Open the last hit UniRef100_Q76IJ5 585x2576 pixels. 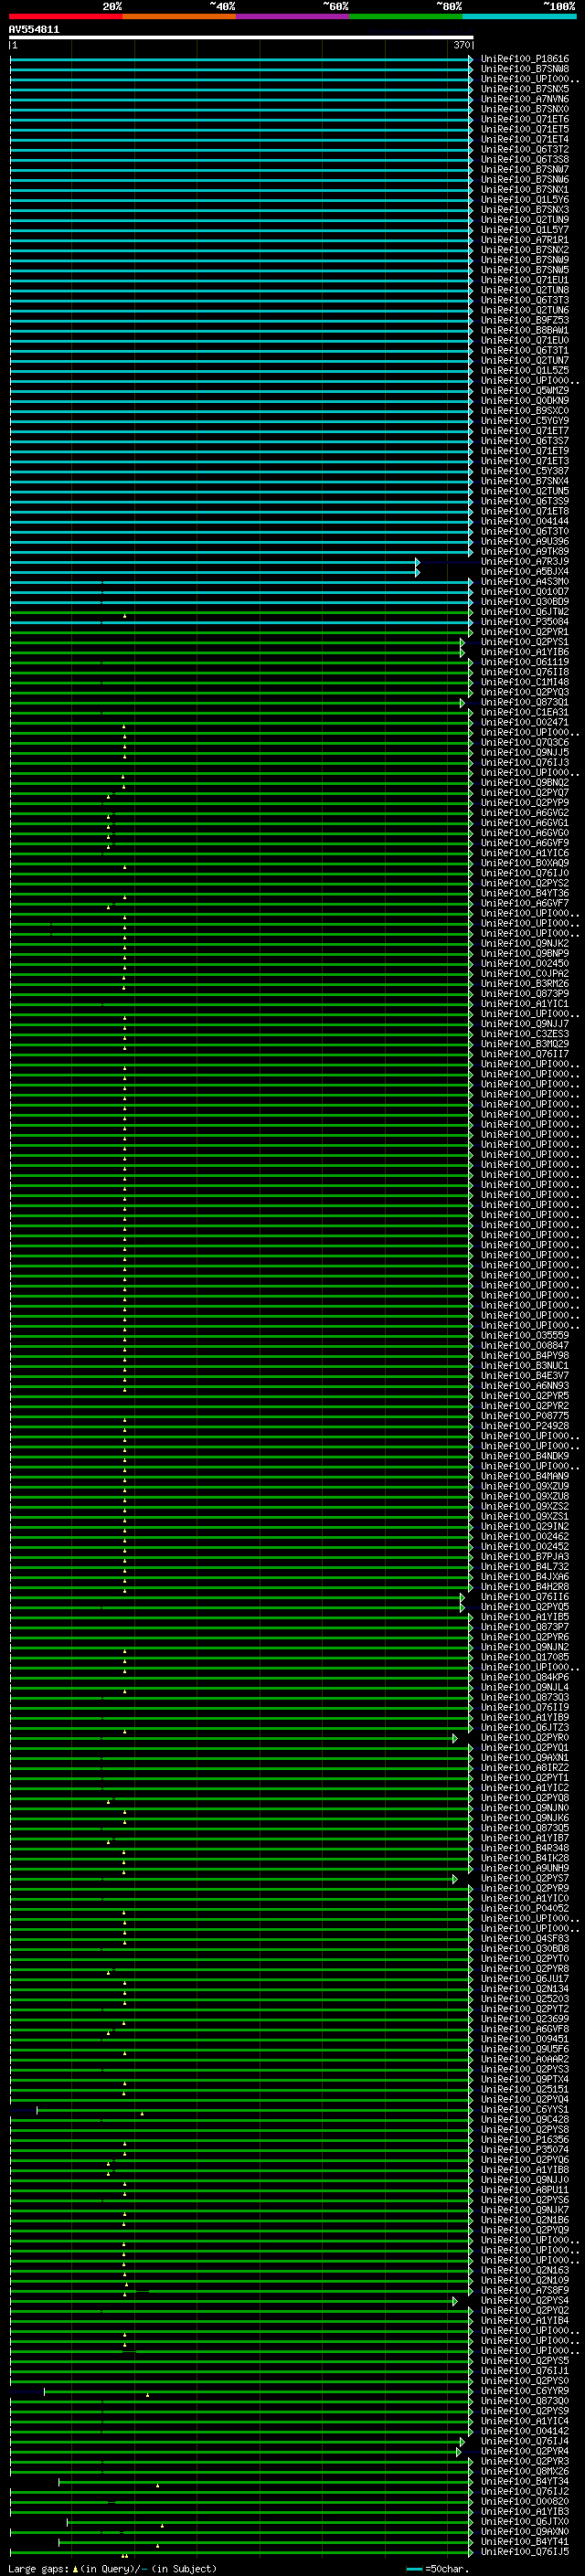(524, 2550)
